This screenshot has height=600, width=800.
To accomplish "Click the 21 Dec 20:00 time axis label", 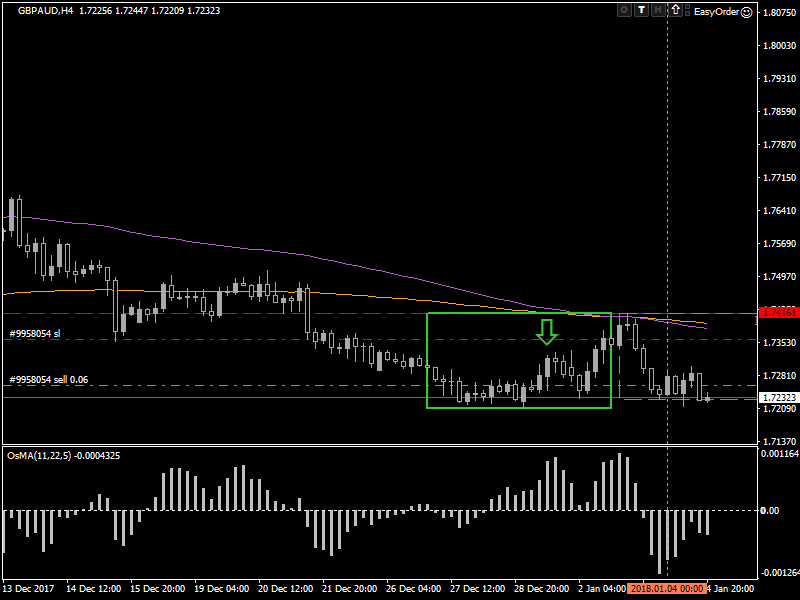I will coord(349,589).
